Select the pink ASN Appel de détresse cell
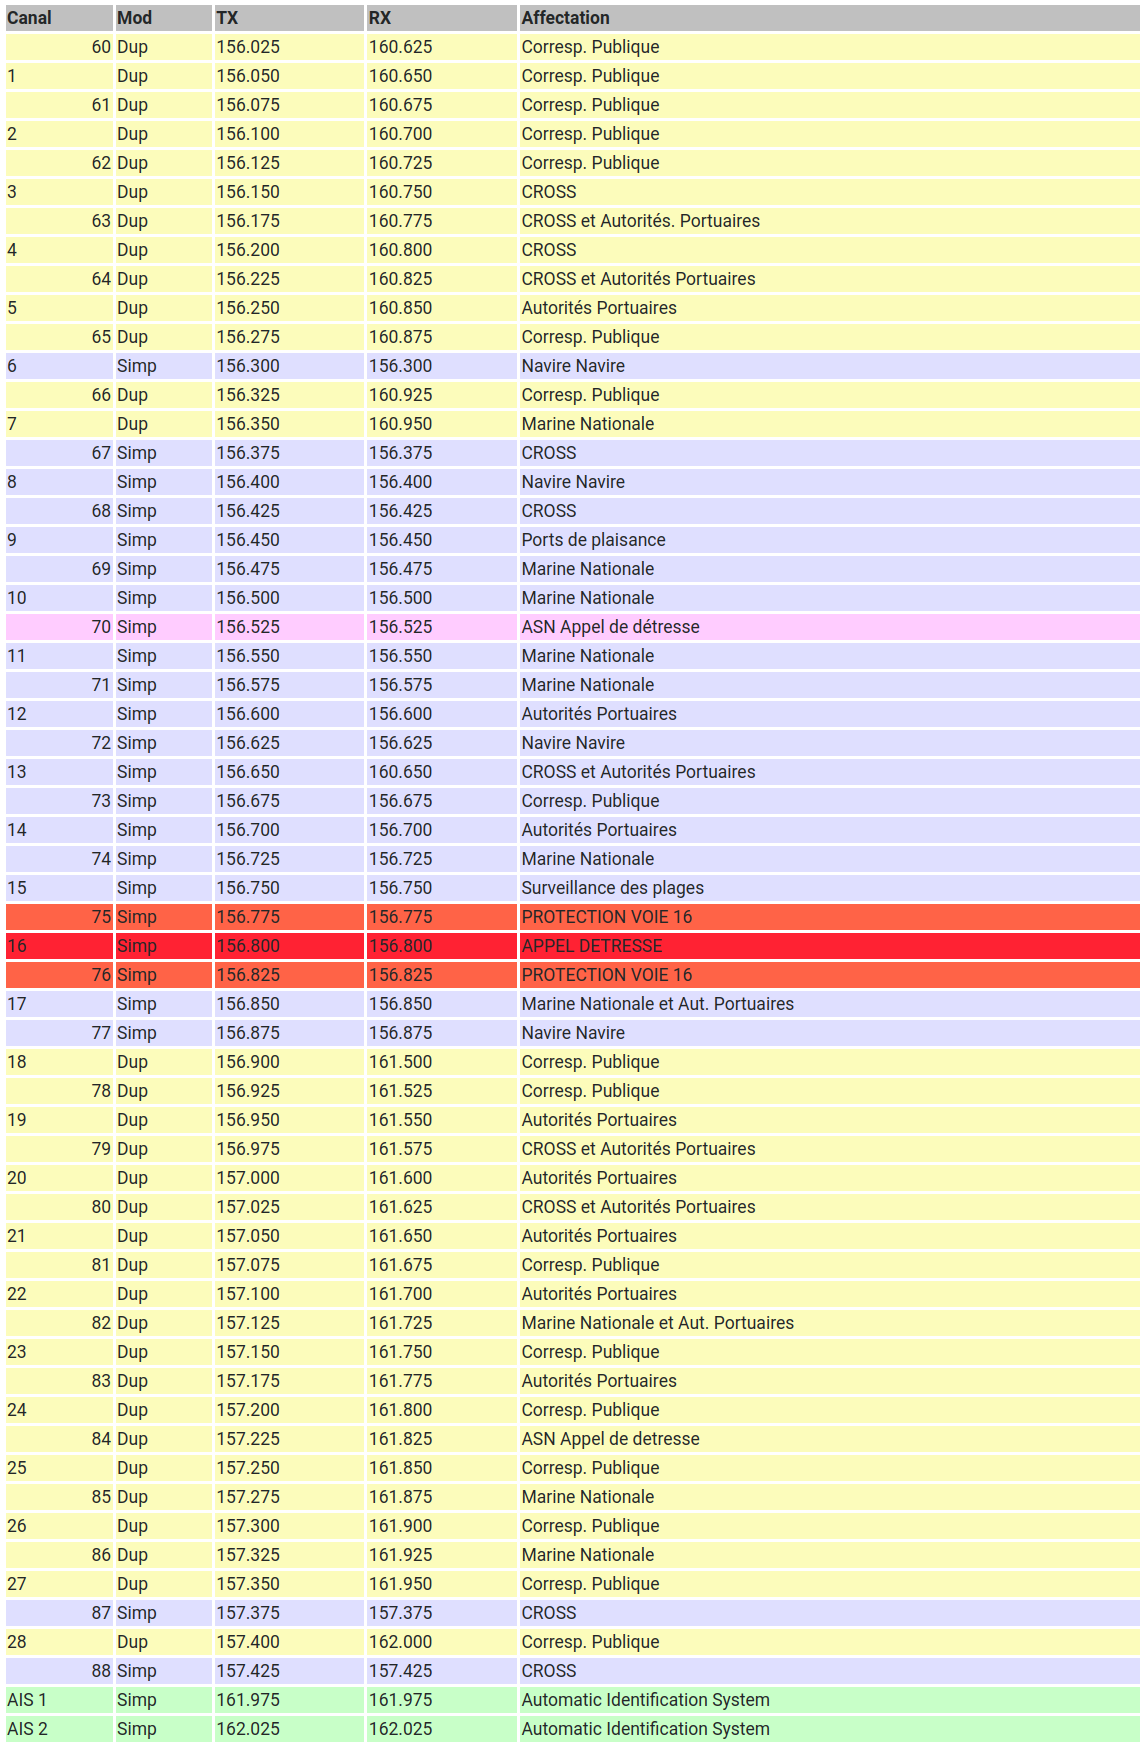 [828, 627]
